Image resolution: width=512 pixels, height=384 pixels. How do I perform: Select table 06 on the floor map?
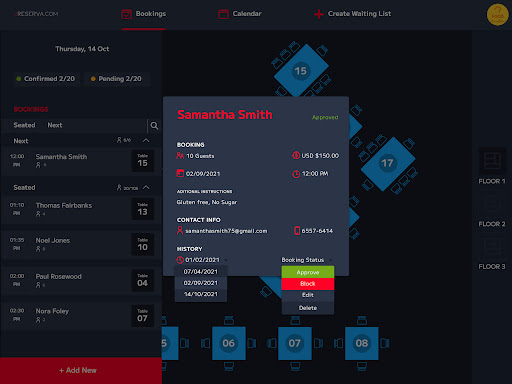coord(229,343)
